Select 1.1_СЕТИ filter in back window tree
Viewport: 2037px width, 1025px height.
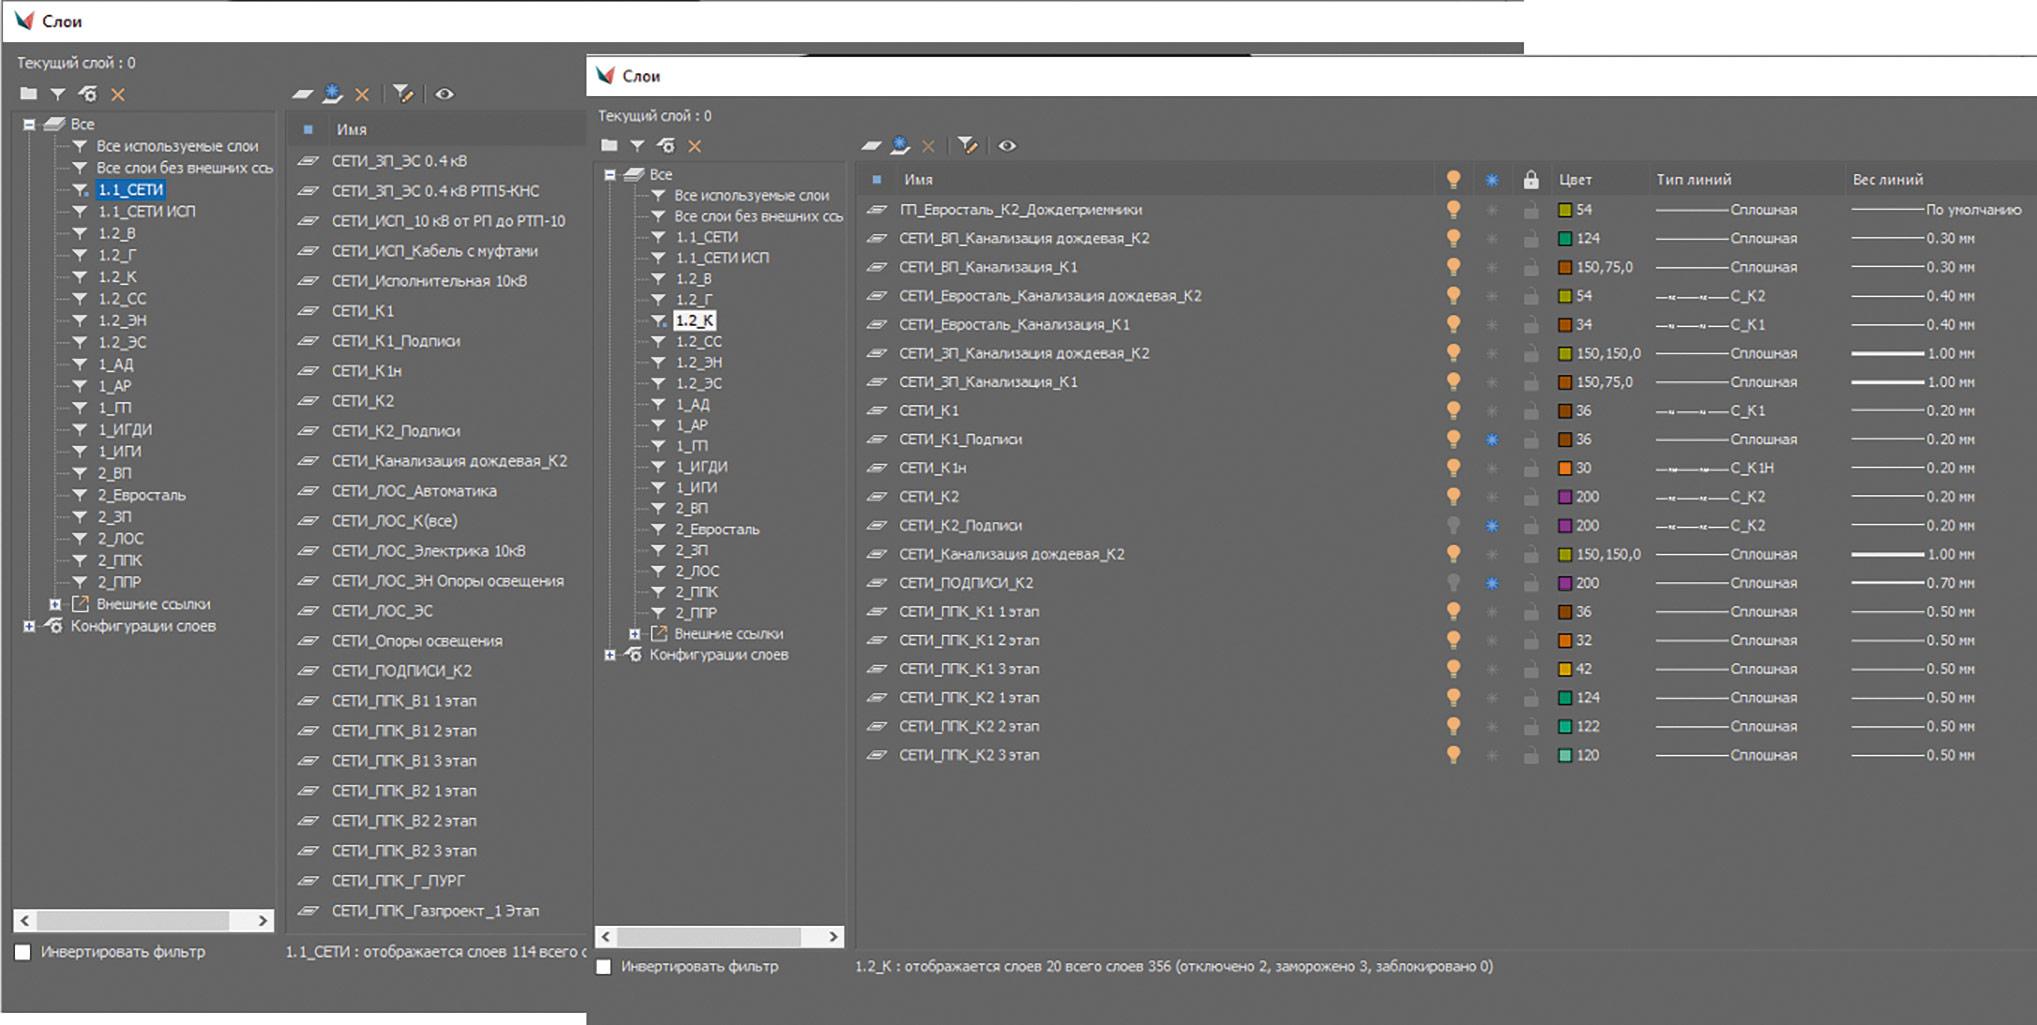click(x=131, y=190)
